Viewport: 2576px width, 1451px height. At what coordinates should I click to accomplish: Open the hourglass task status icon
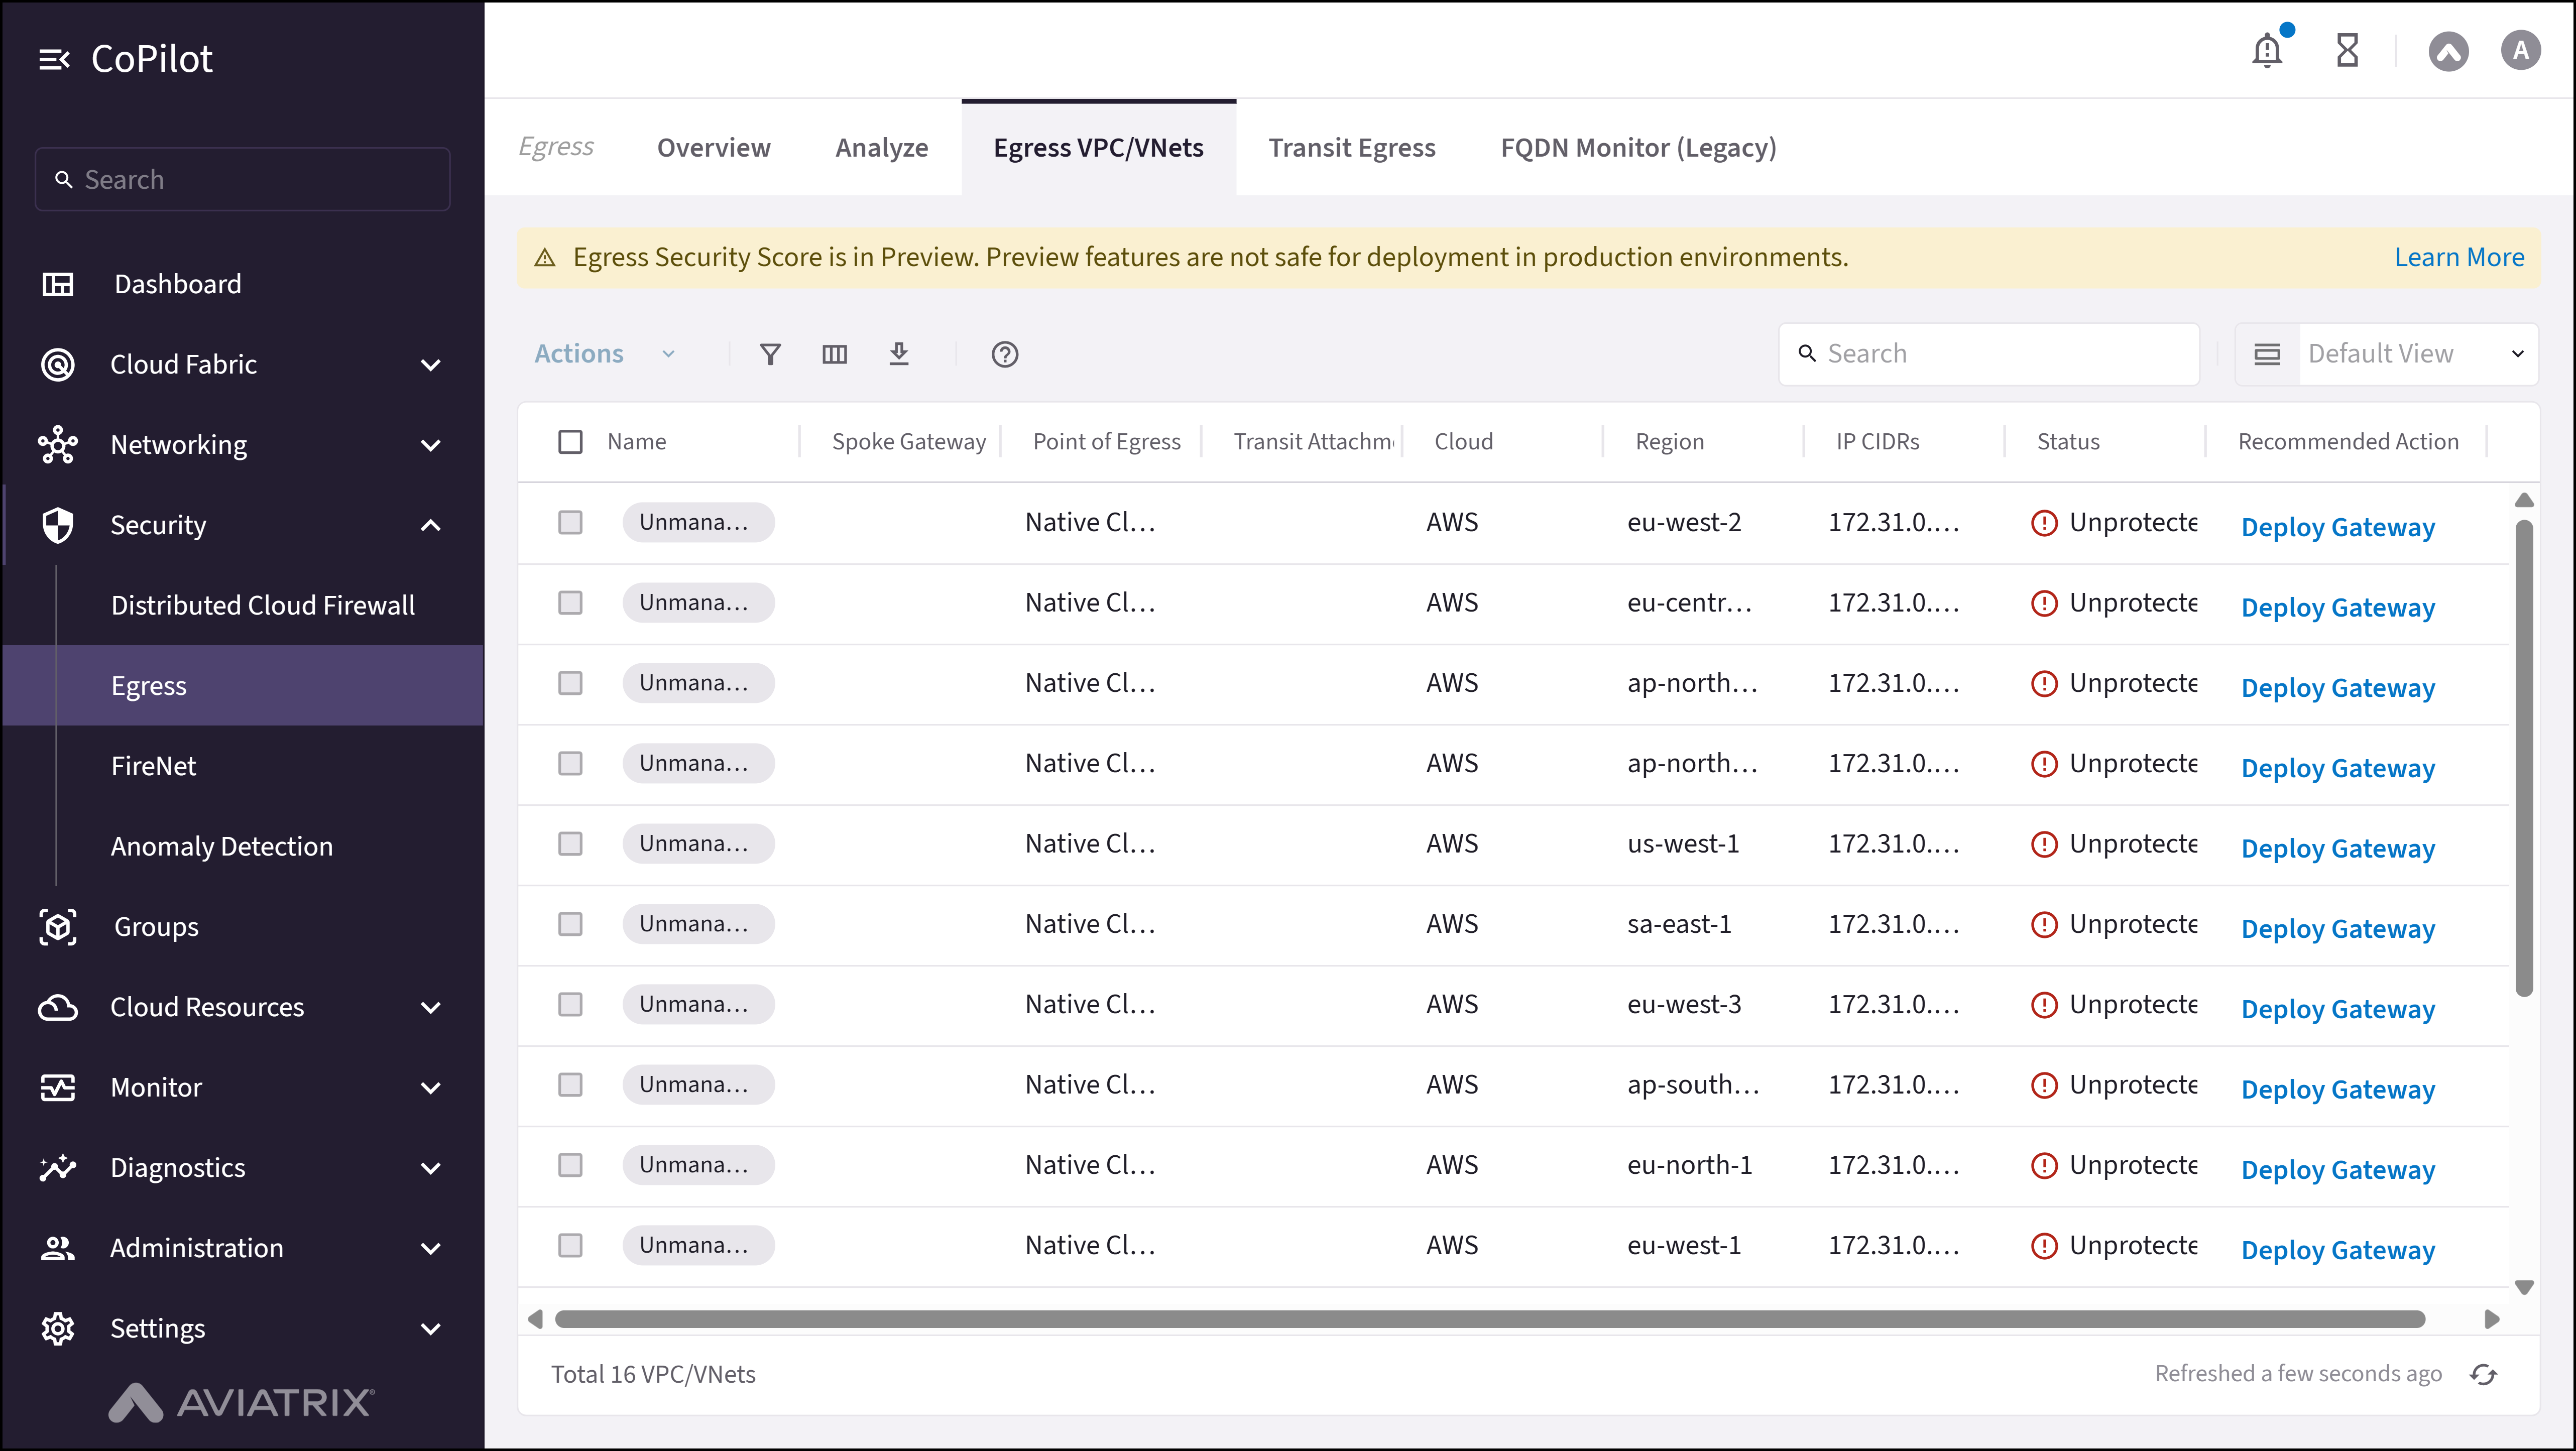pos(2347,50)
